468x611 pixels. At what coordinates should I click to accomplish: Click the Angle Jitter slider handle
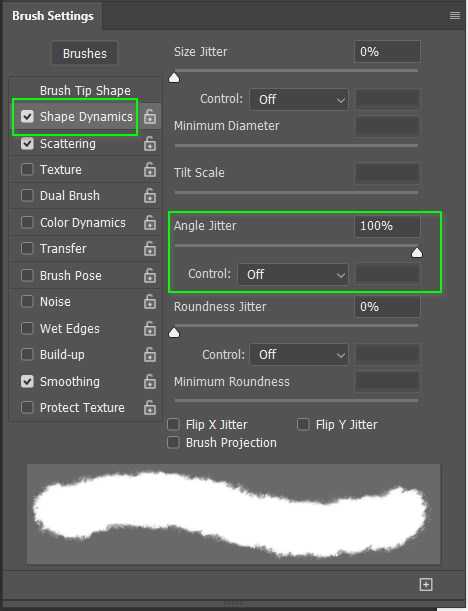[x=417, y=253]
